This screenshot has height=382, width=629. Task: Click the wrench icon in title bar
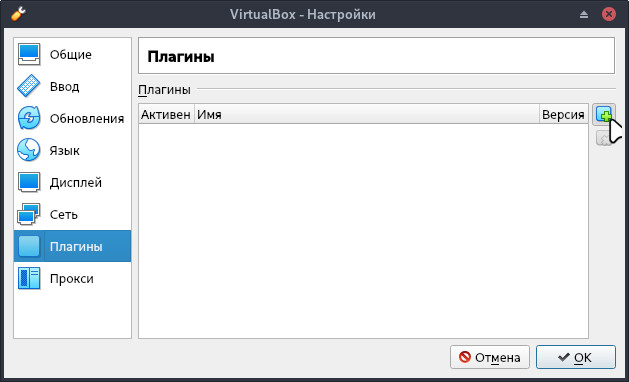tap(18, 14)
